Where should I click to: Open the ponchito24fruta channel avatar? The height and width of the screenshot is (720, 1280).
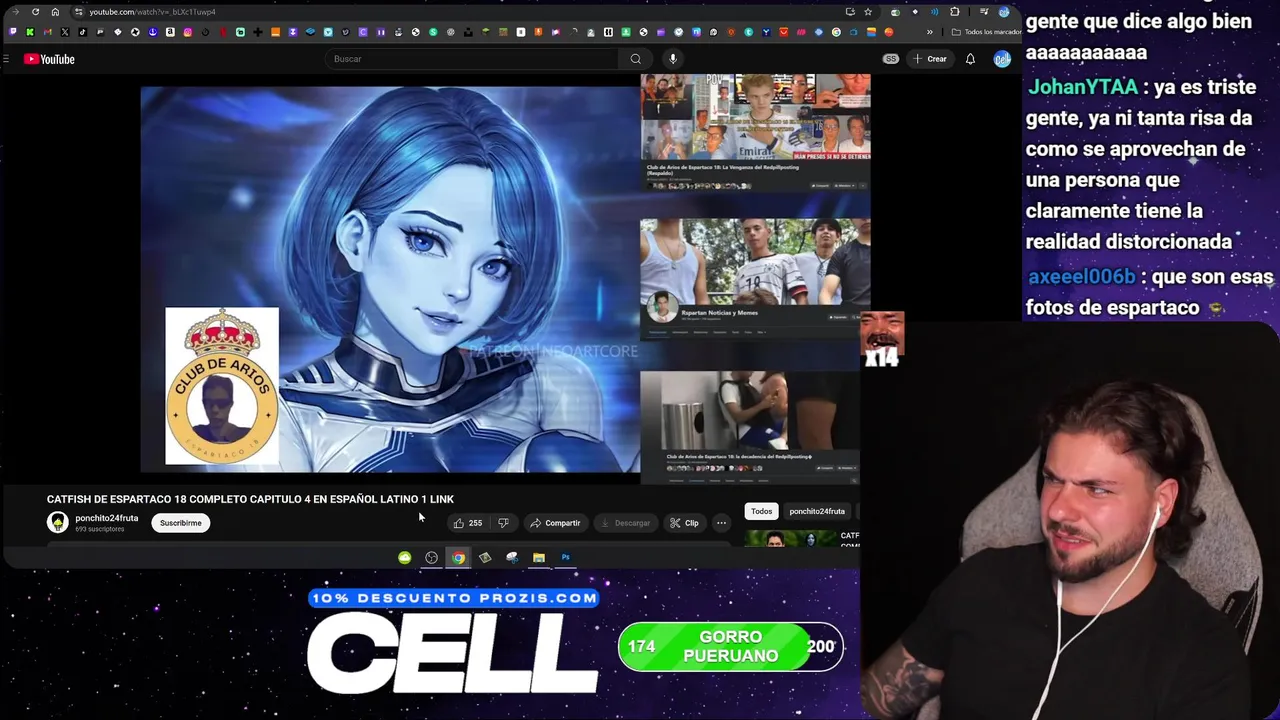(x=58, y=522)
